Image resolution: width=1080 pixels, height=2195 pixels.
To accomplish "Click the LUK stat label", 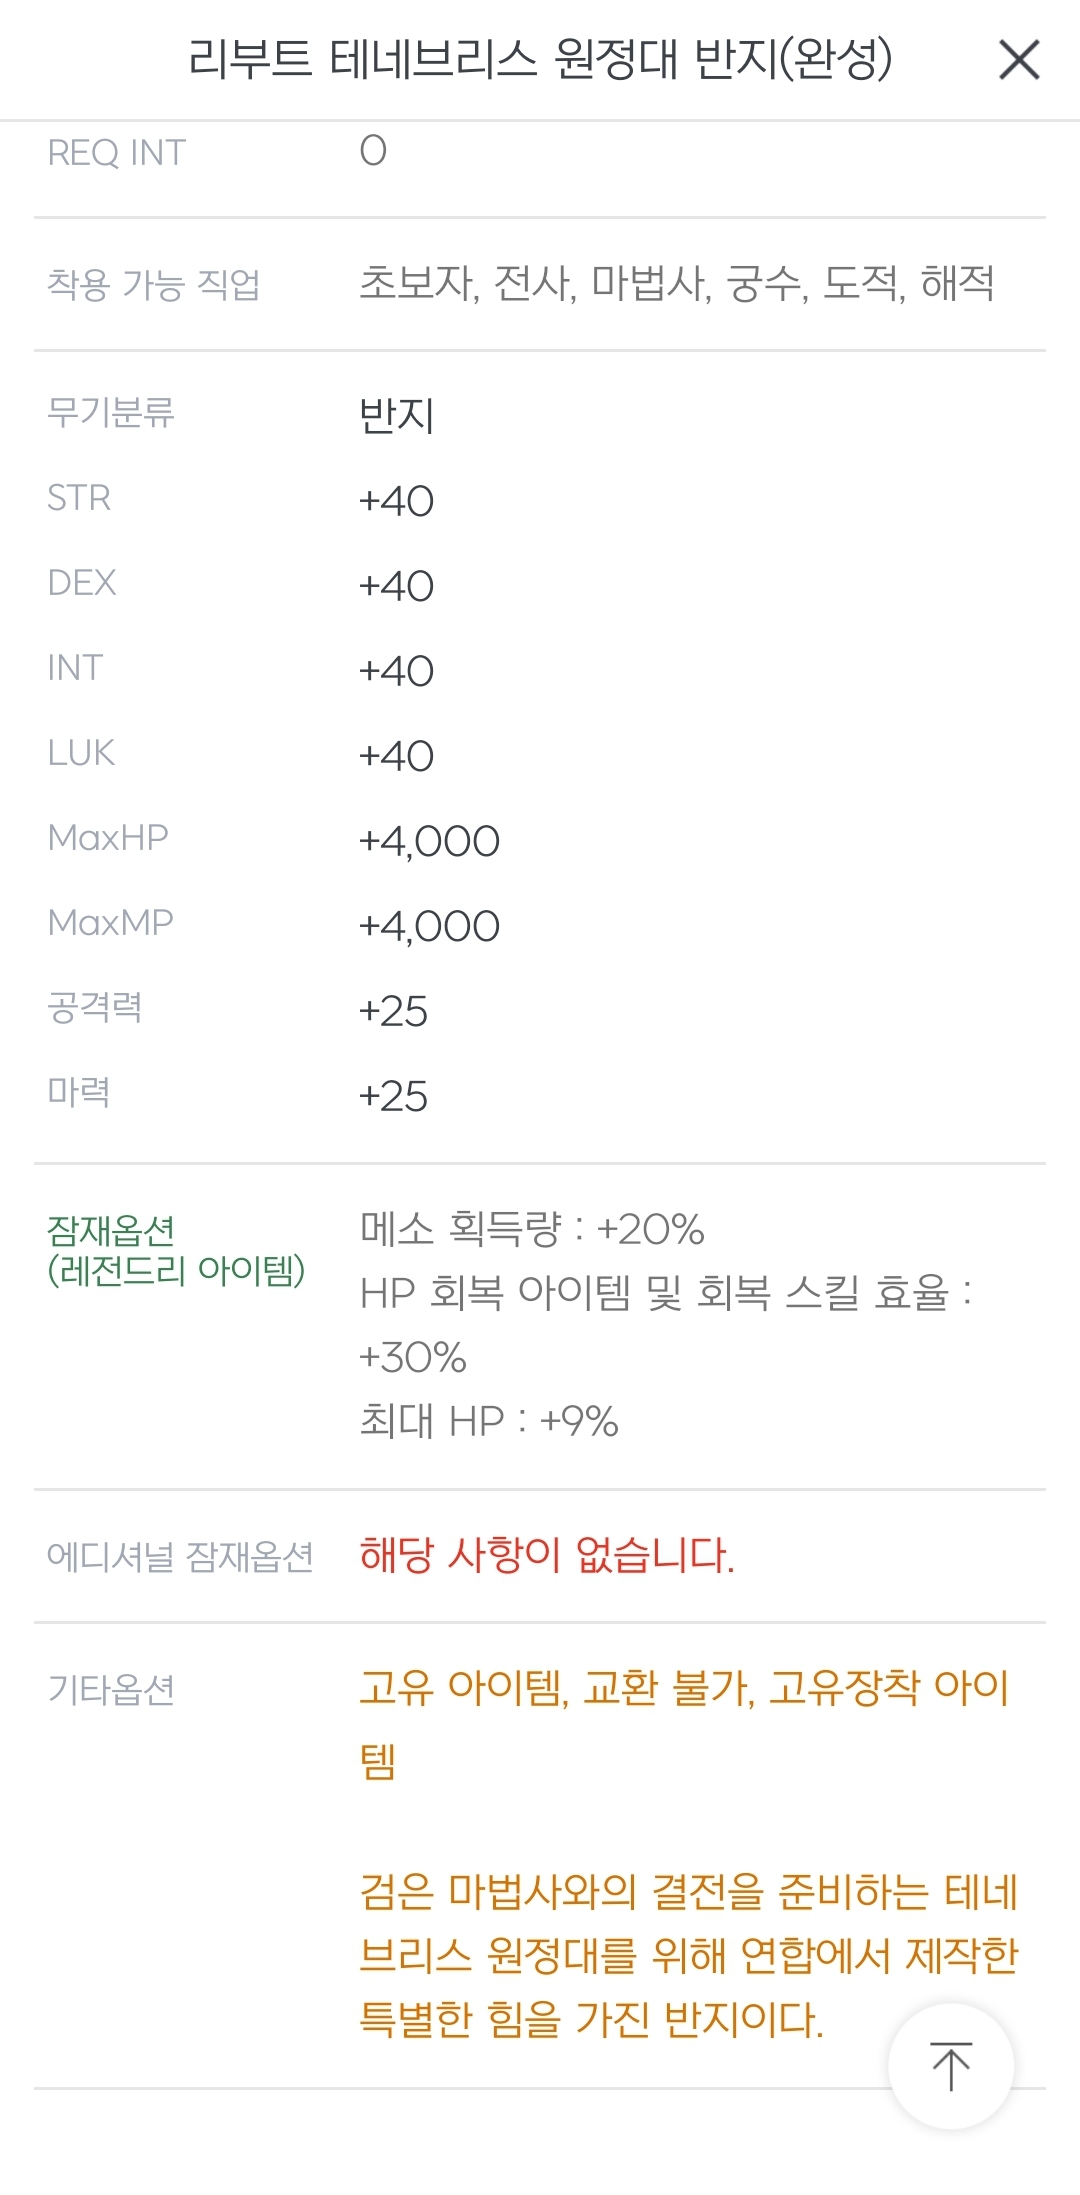I will pyautogui.click(x=81, y=753).
